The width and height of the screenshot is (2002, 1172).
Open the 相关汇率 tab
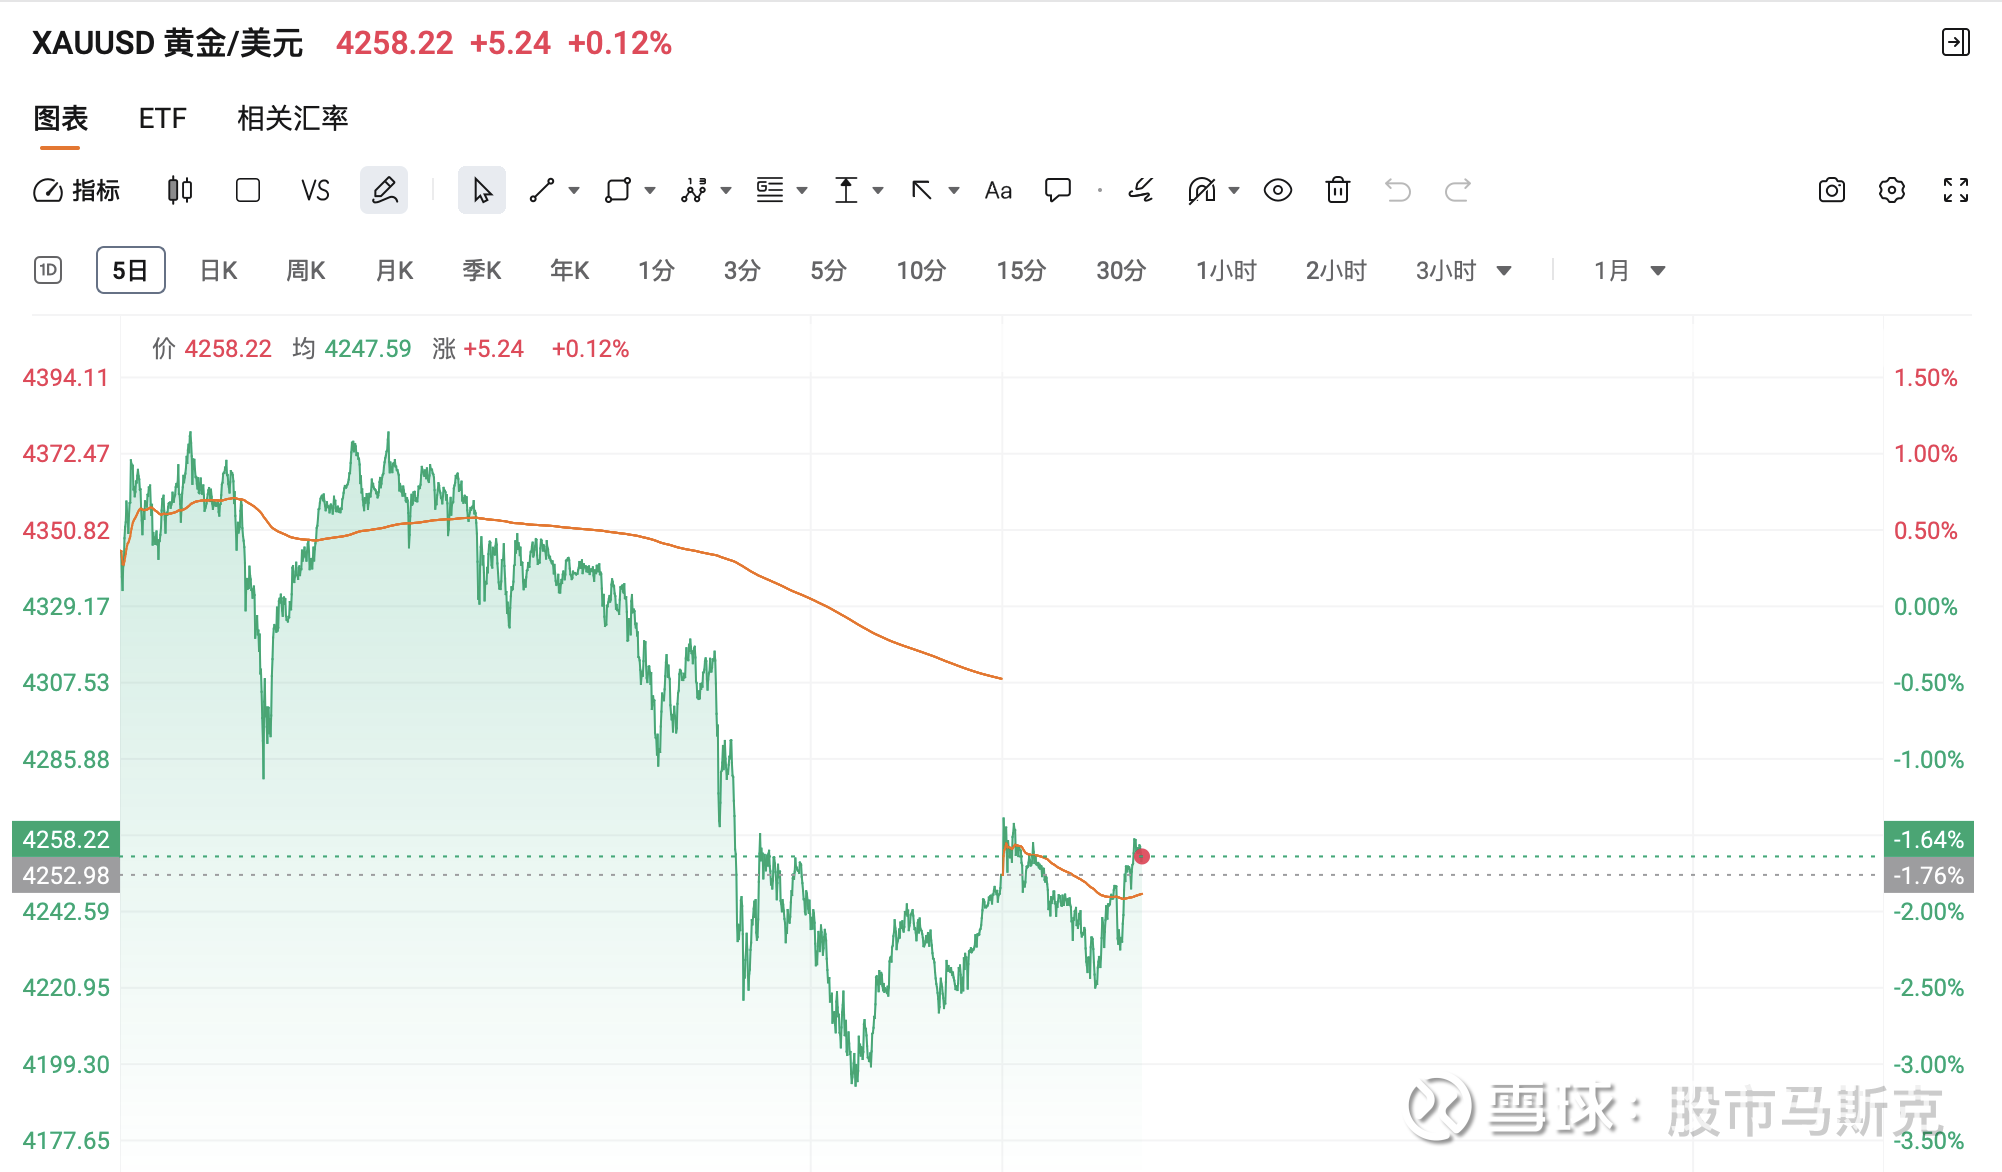coord(292,118)
